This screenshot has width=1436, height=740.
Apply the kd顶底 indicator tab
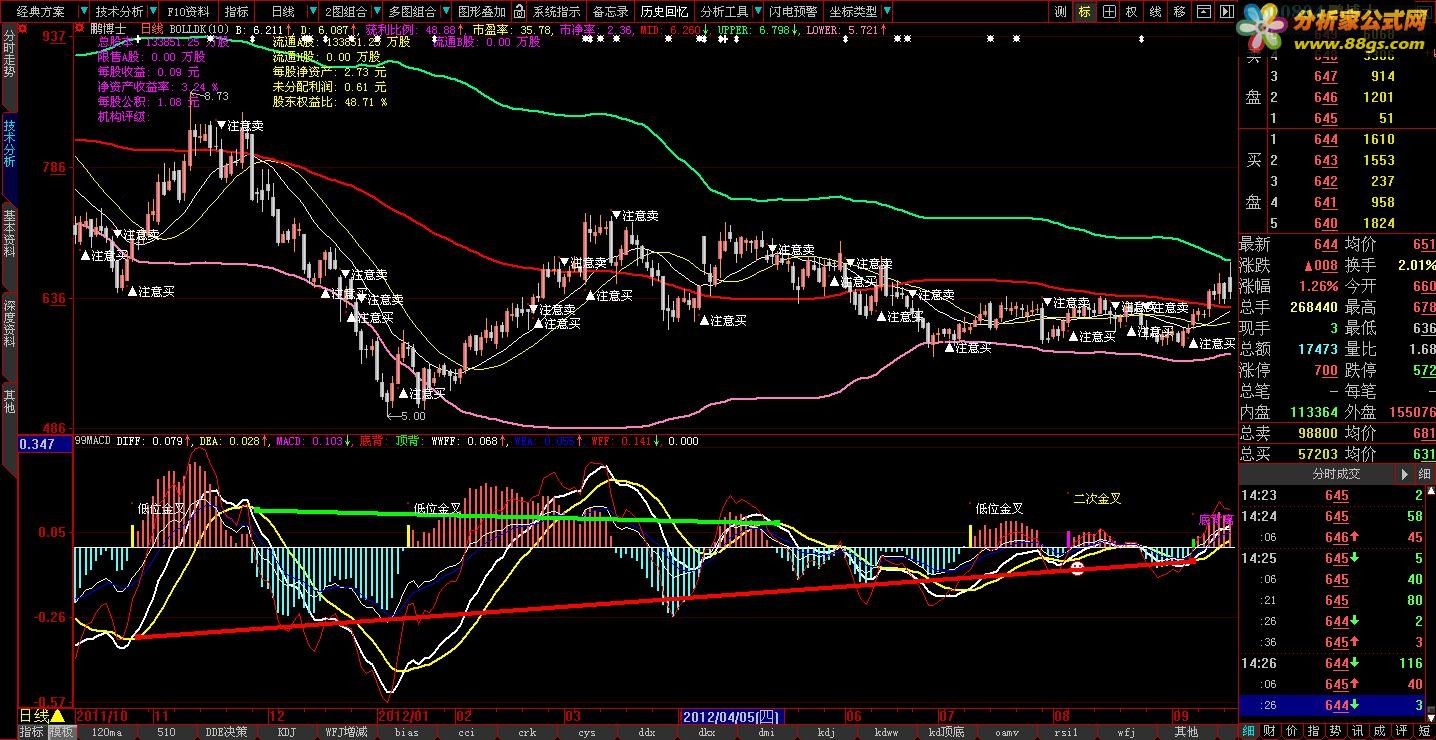[x=946, y=732]
